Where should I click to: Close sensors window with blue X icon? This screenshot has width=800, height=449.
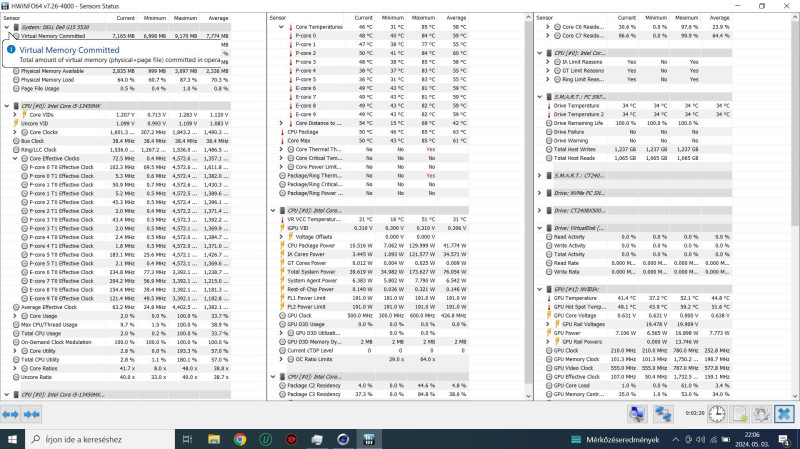click(x=784, y=414)
